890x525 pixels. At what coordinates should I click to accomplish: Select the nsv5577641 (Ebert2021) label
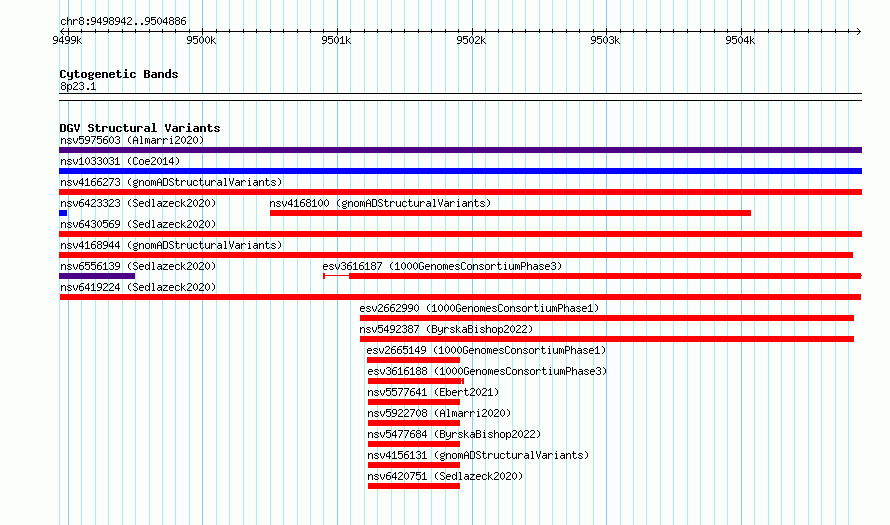433,392
